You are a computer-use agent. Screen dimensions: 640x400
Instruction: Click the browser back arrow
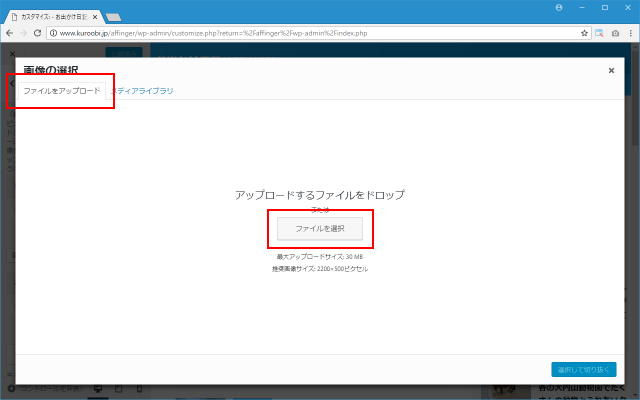9,33
